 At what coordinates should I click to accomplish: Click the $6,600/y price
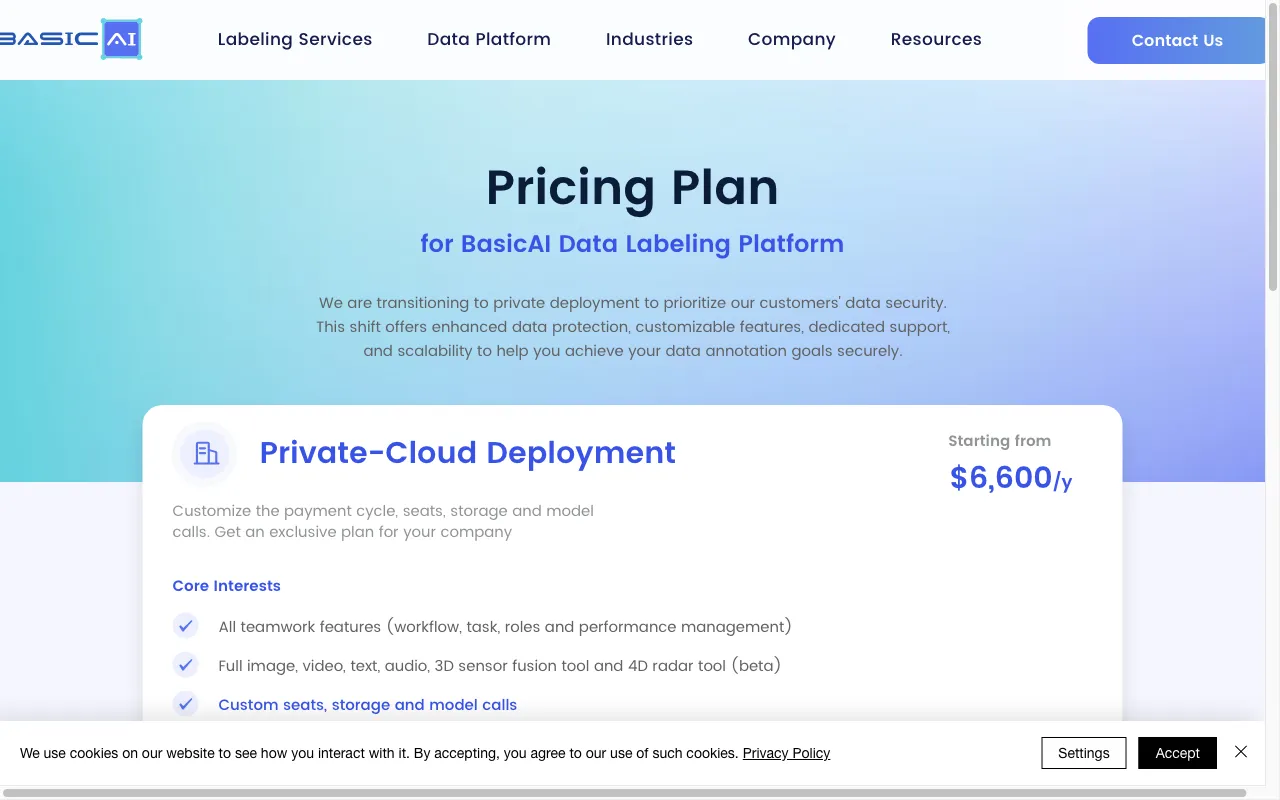point(1011,478)
